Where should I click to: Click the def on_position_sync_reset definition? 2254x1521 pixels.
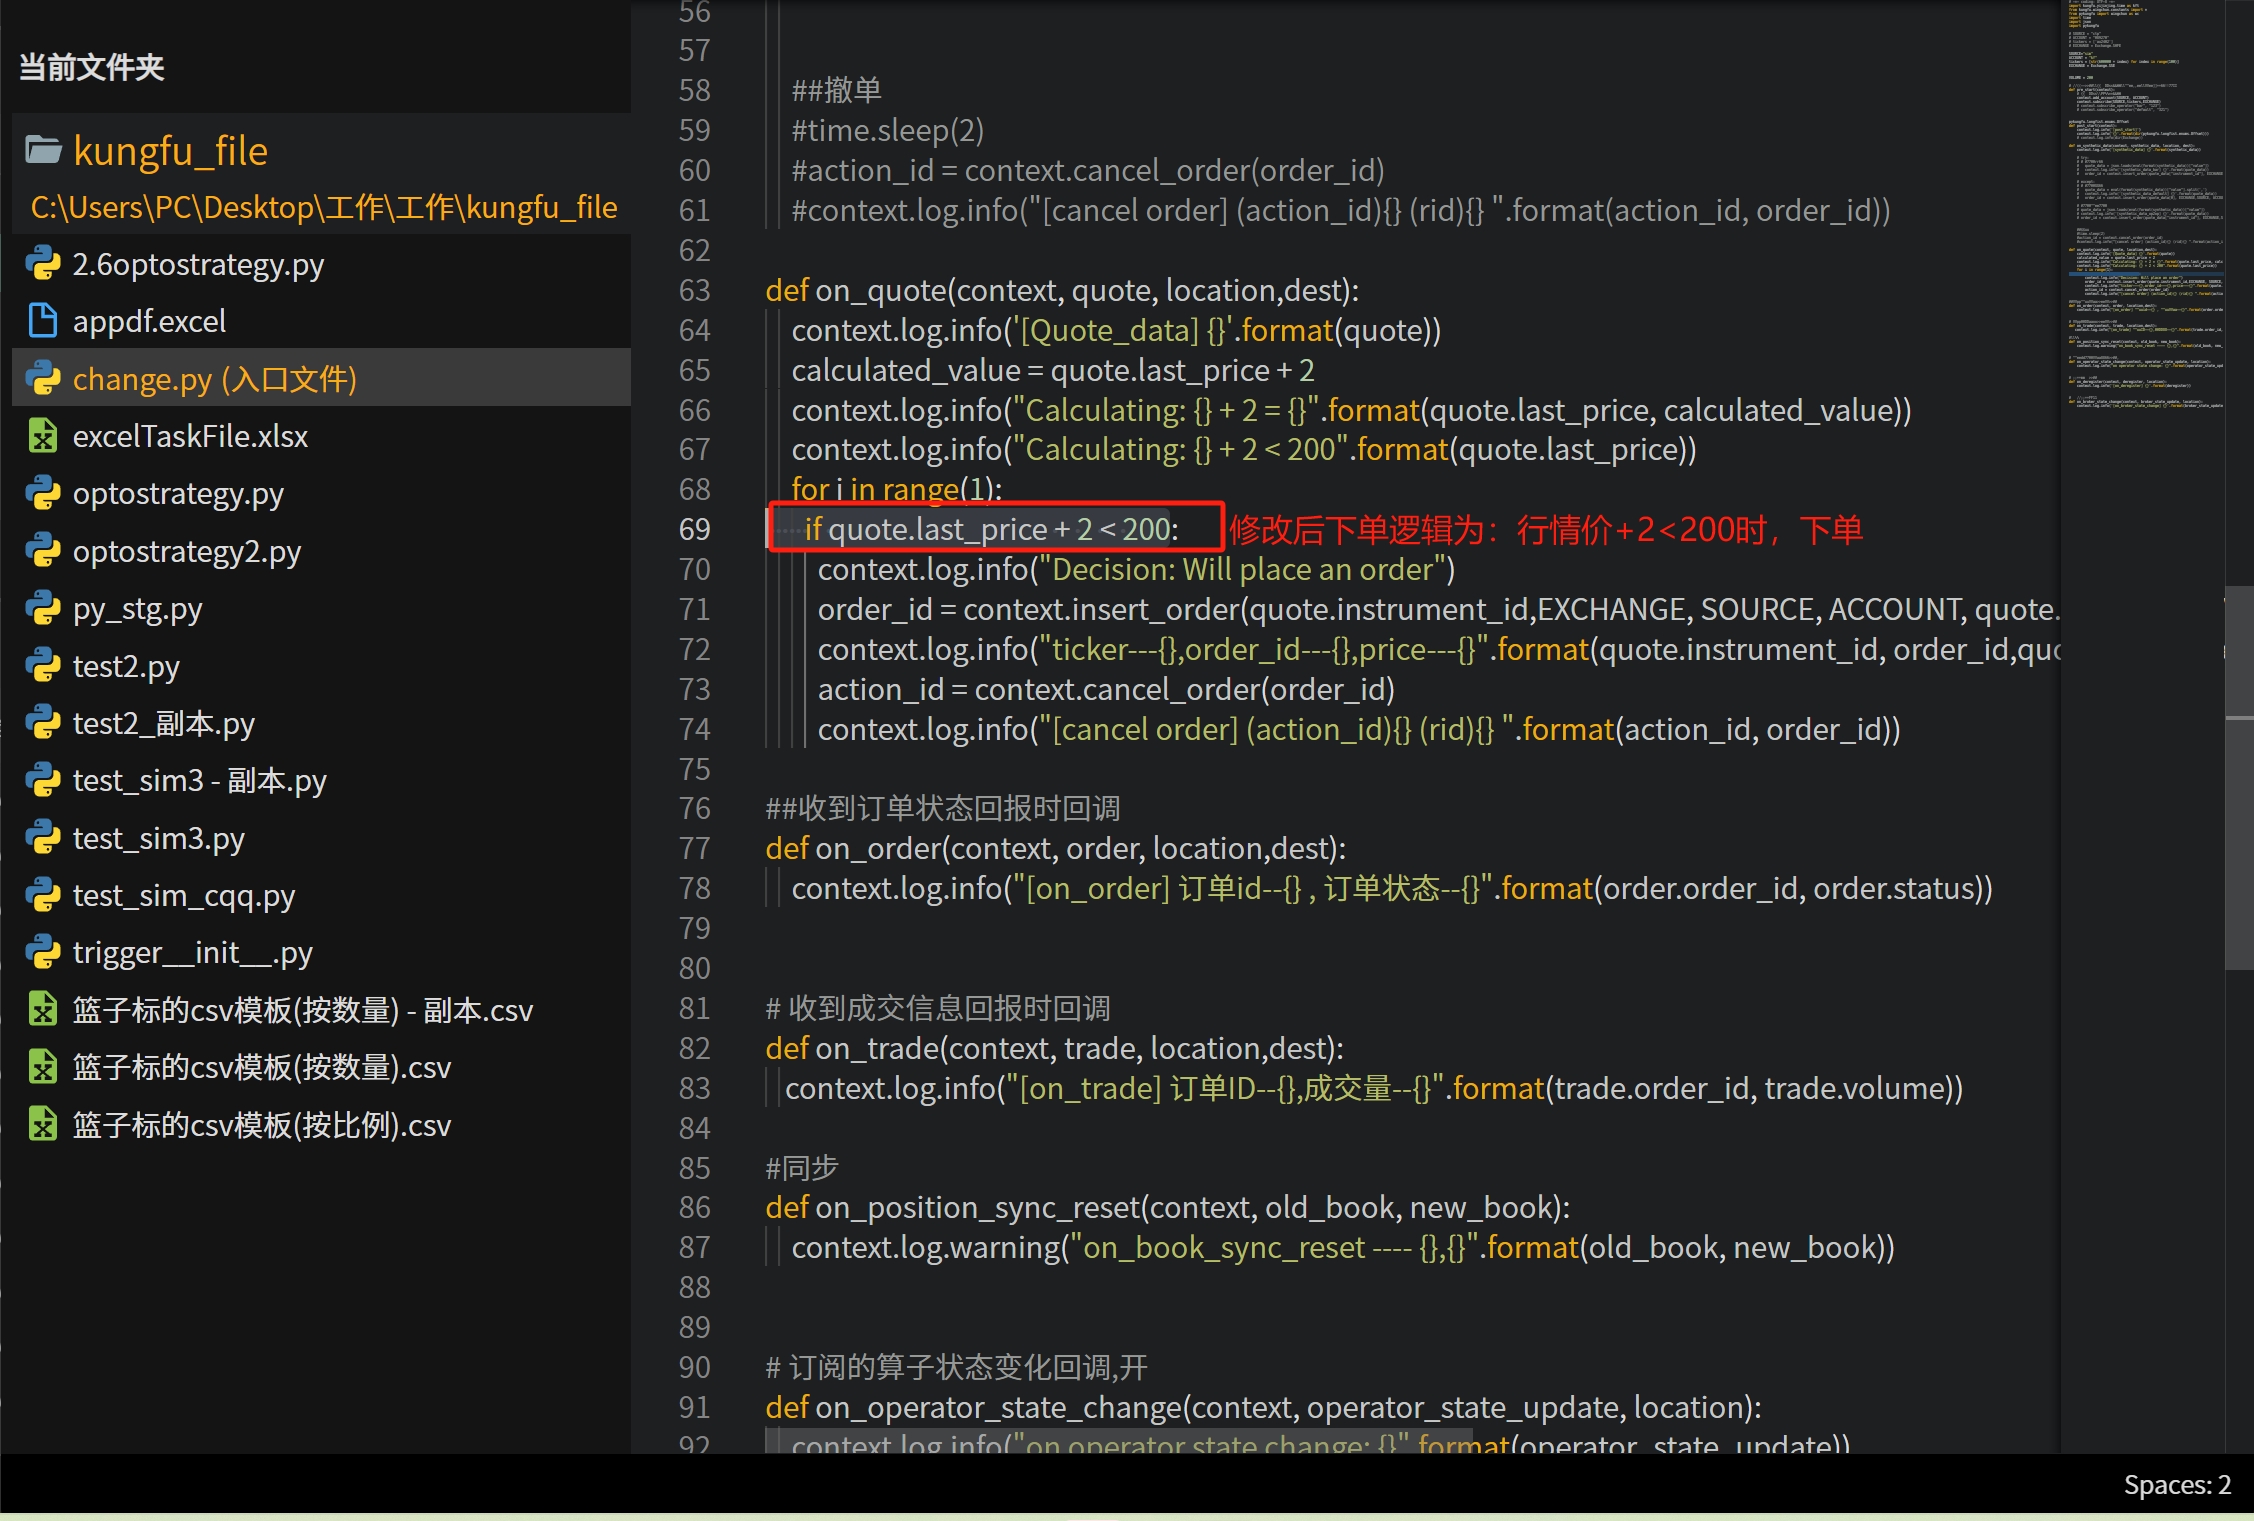(x=1167, y=1207)
